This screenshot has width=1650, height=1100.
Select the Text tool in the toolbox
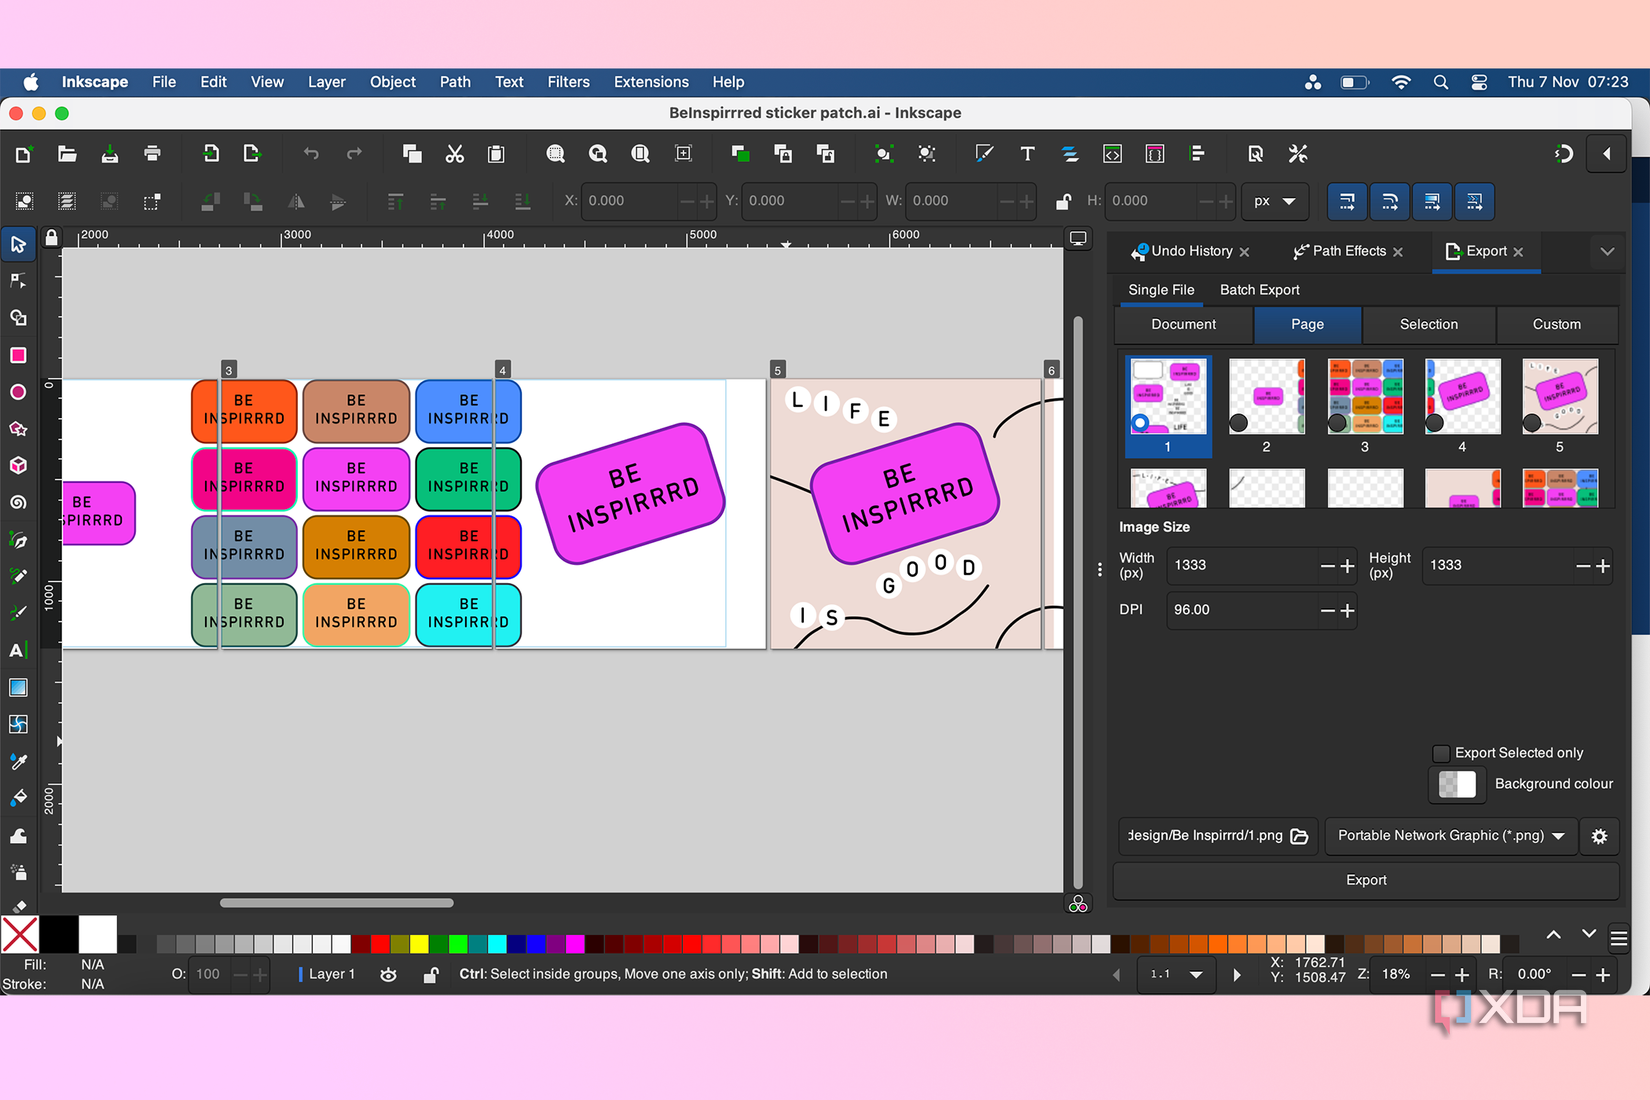point(18,650)
